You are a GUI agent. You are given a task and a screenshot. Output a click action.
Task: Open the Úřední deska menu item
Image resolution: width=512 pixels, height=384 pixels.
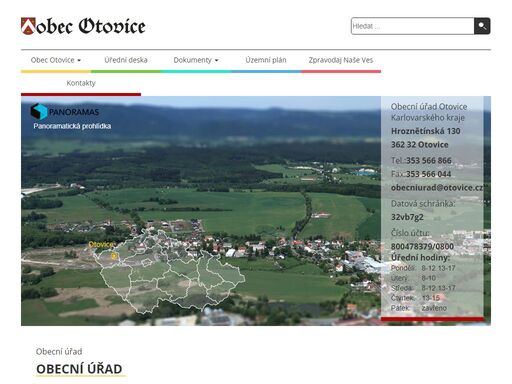(126, 60)
